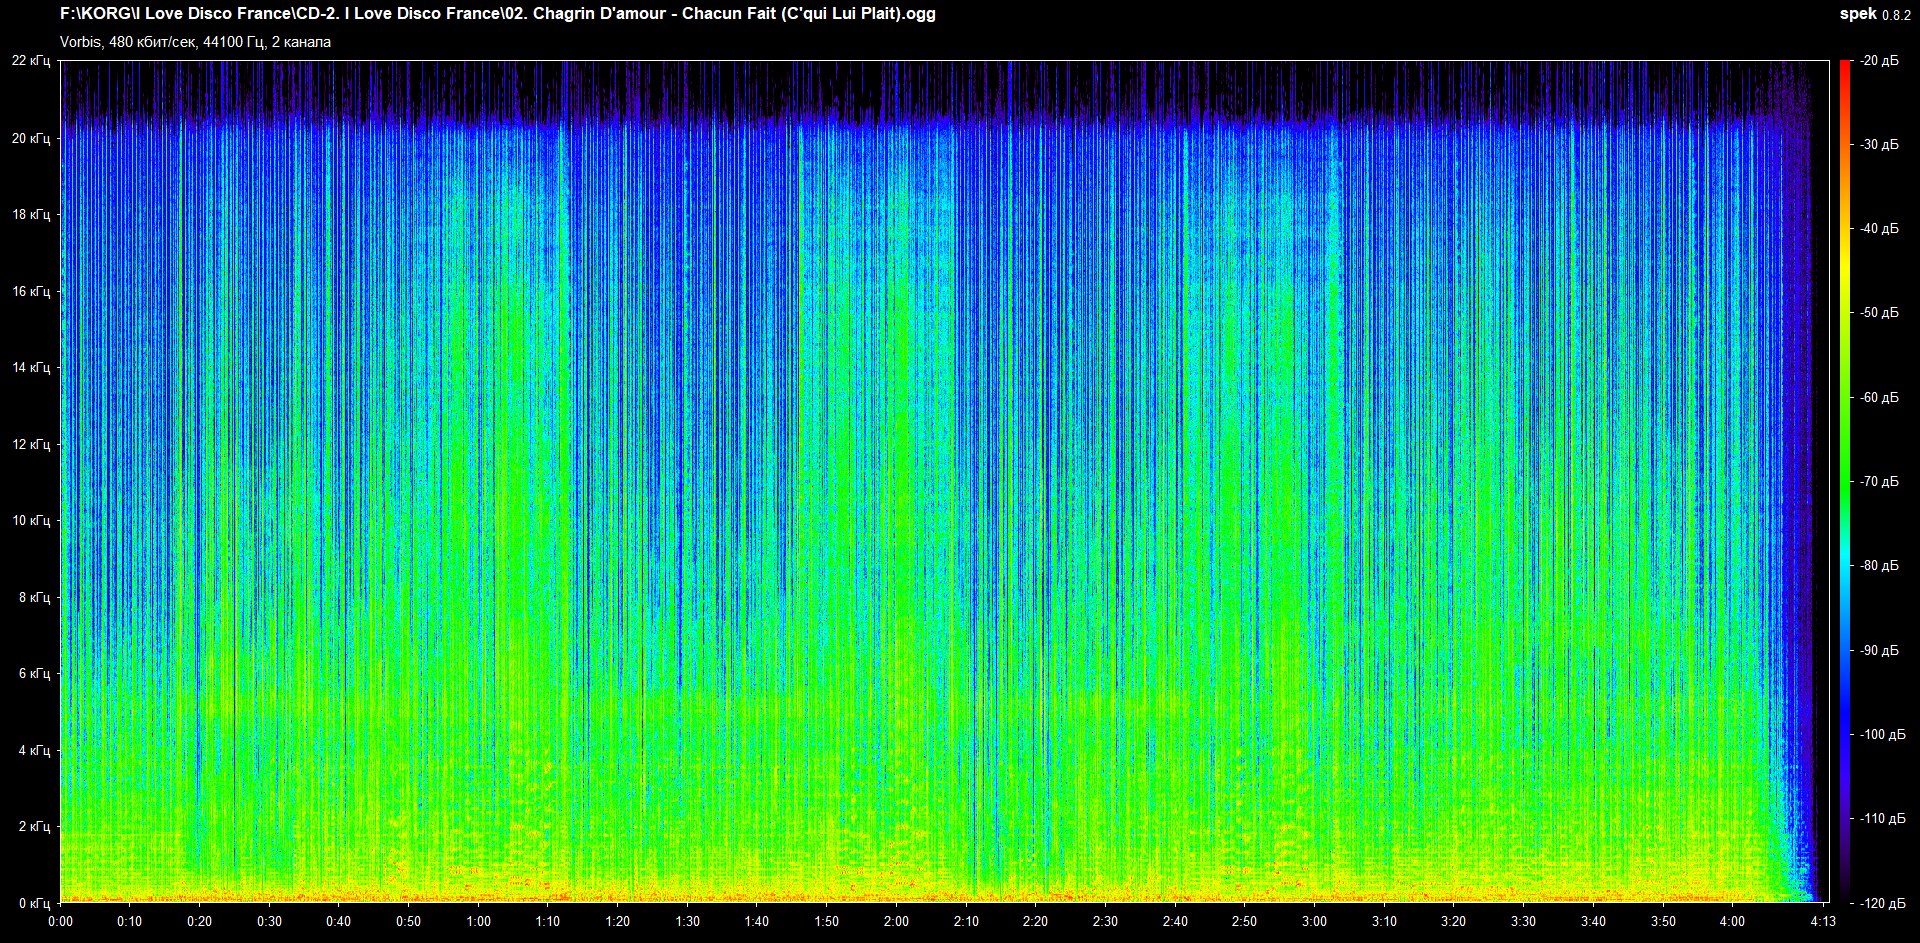Select the 2:00 time axis marker

pos(896,921)
